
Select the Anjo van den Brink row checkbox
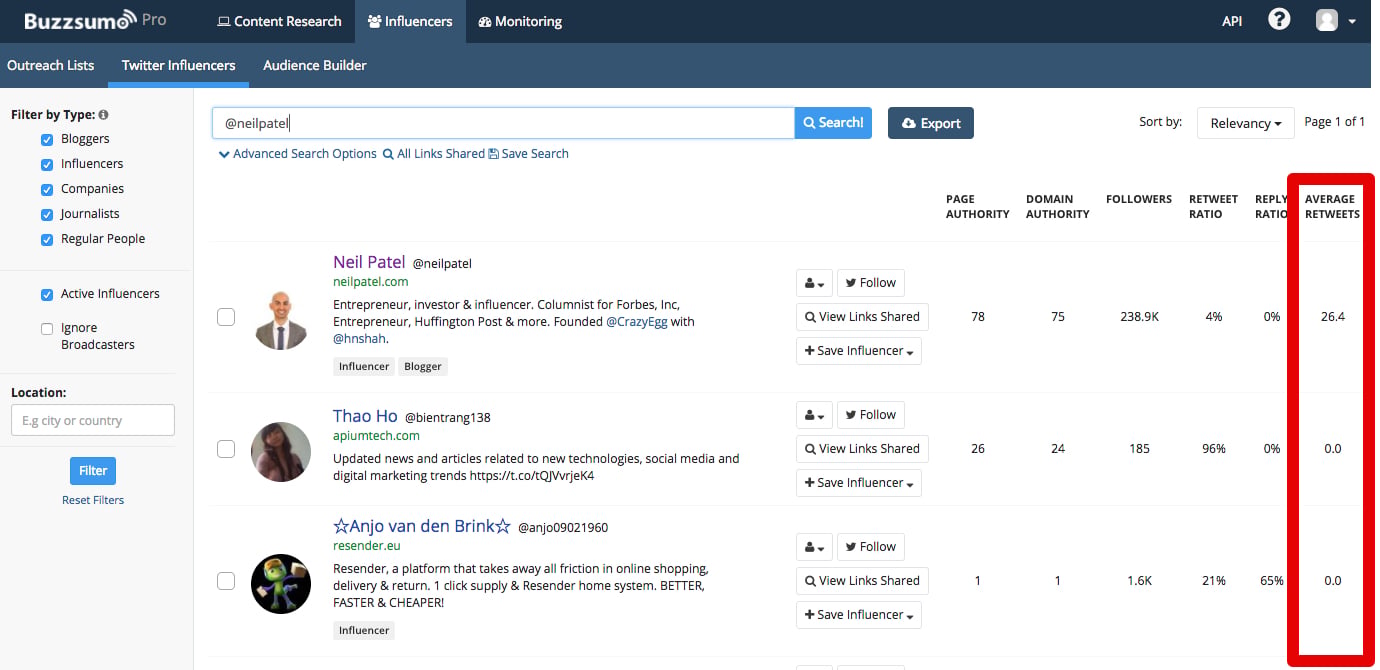226,581
